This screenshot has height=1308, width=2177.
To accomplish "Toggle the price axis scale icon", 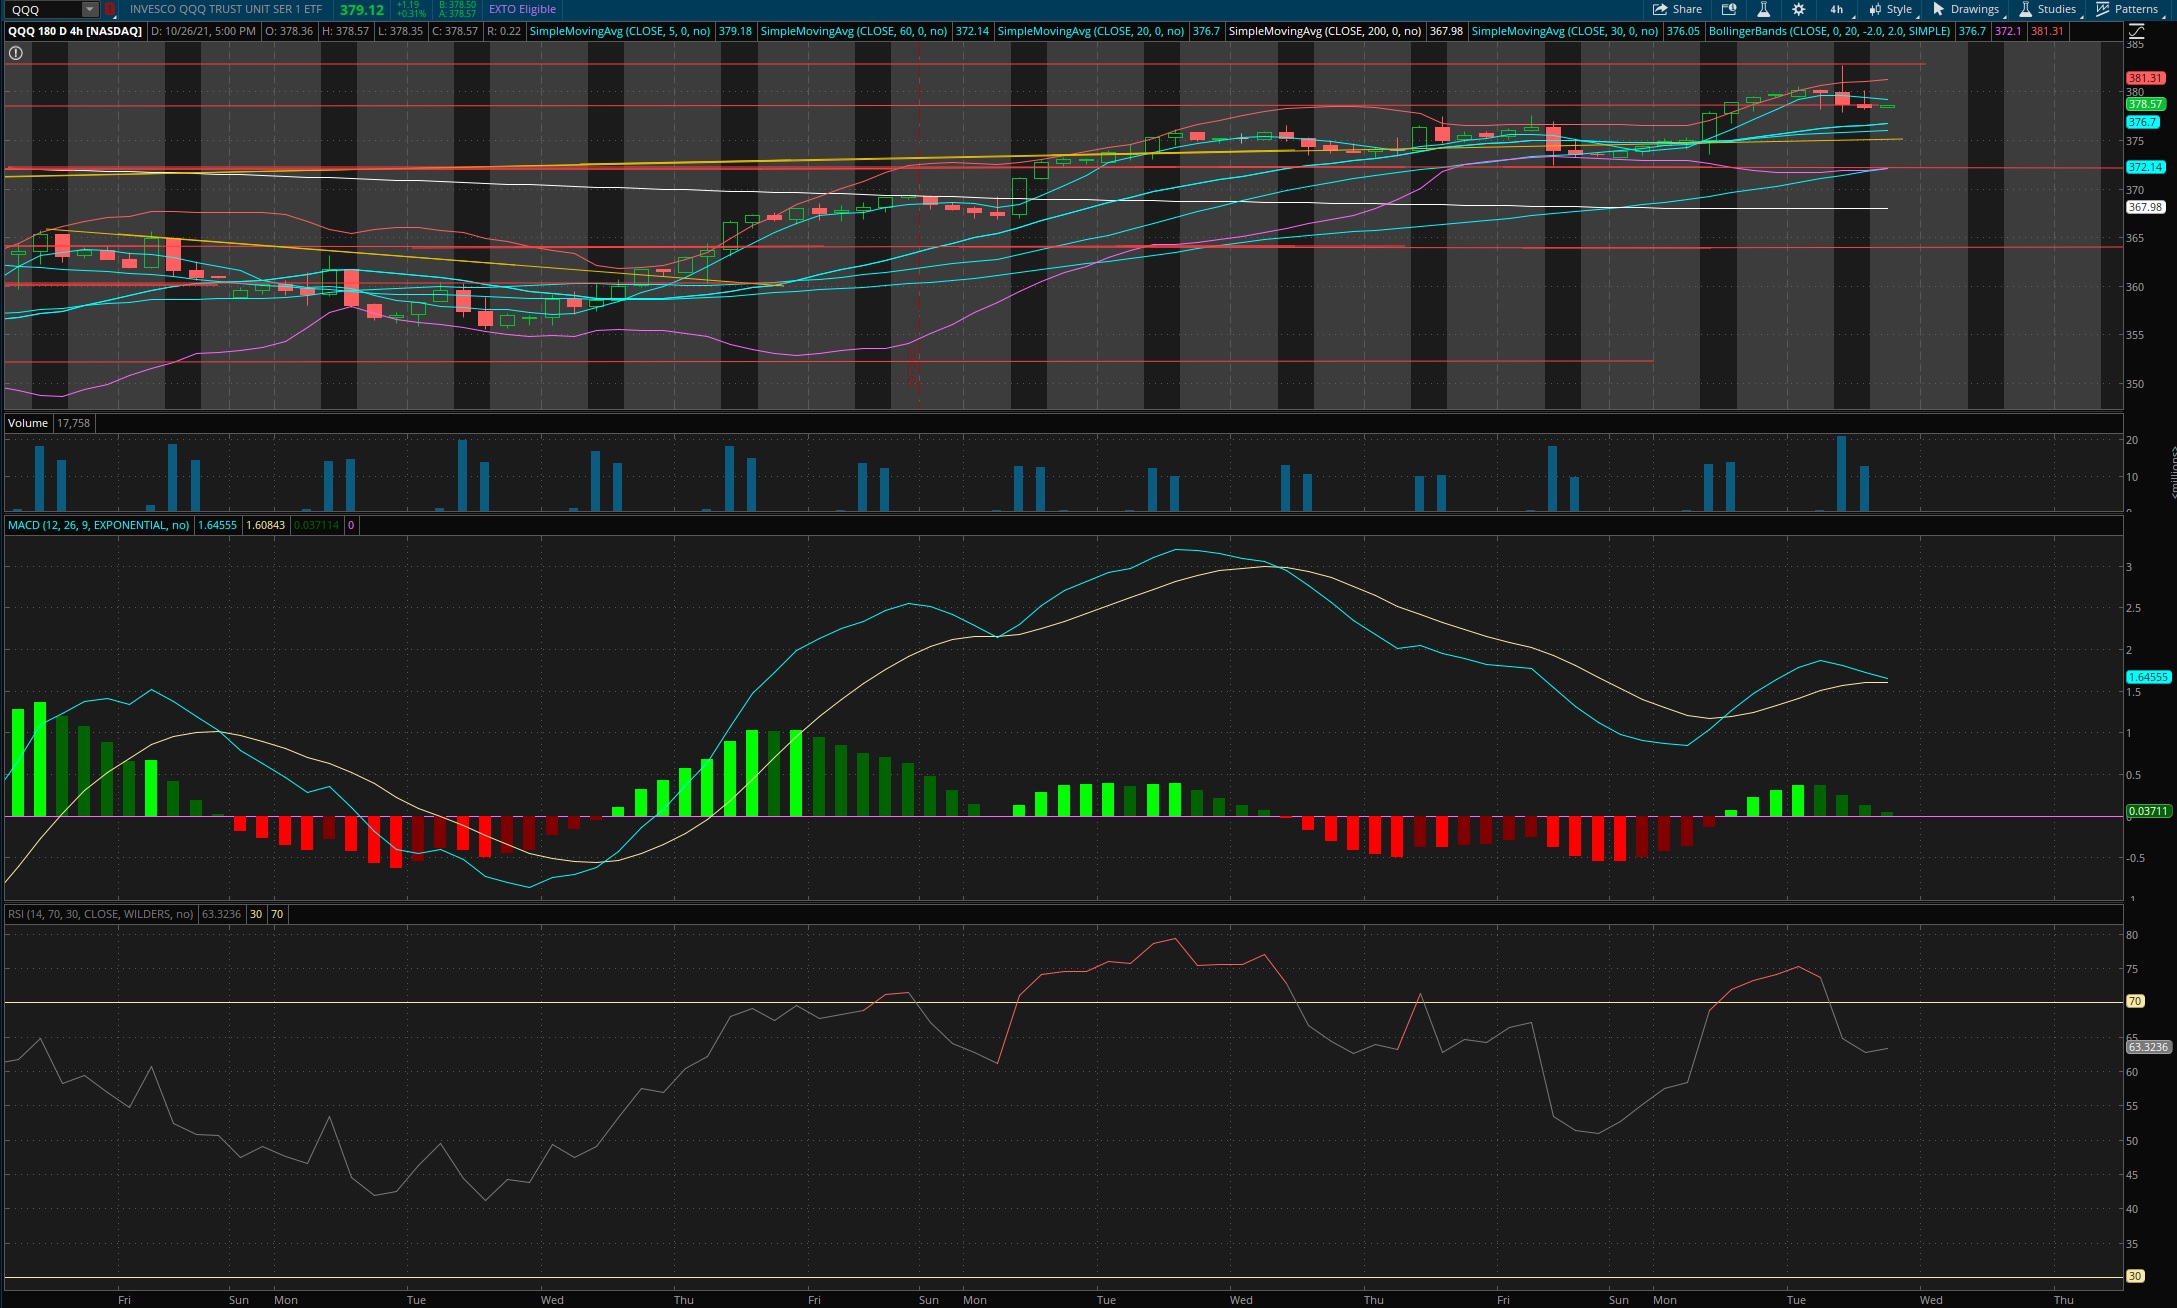I will (x=2137, y=31).
